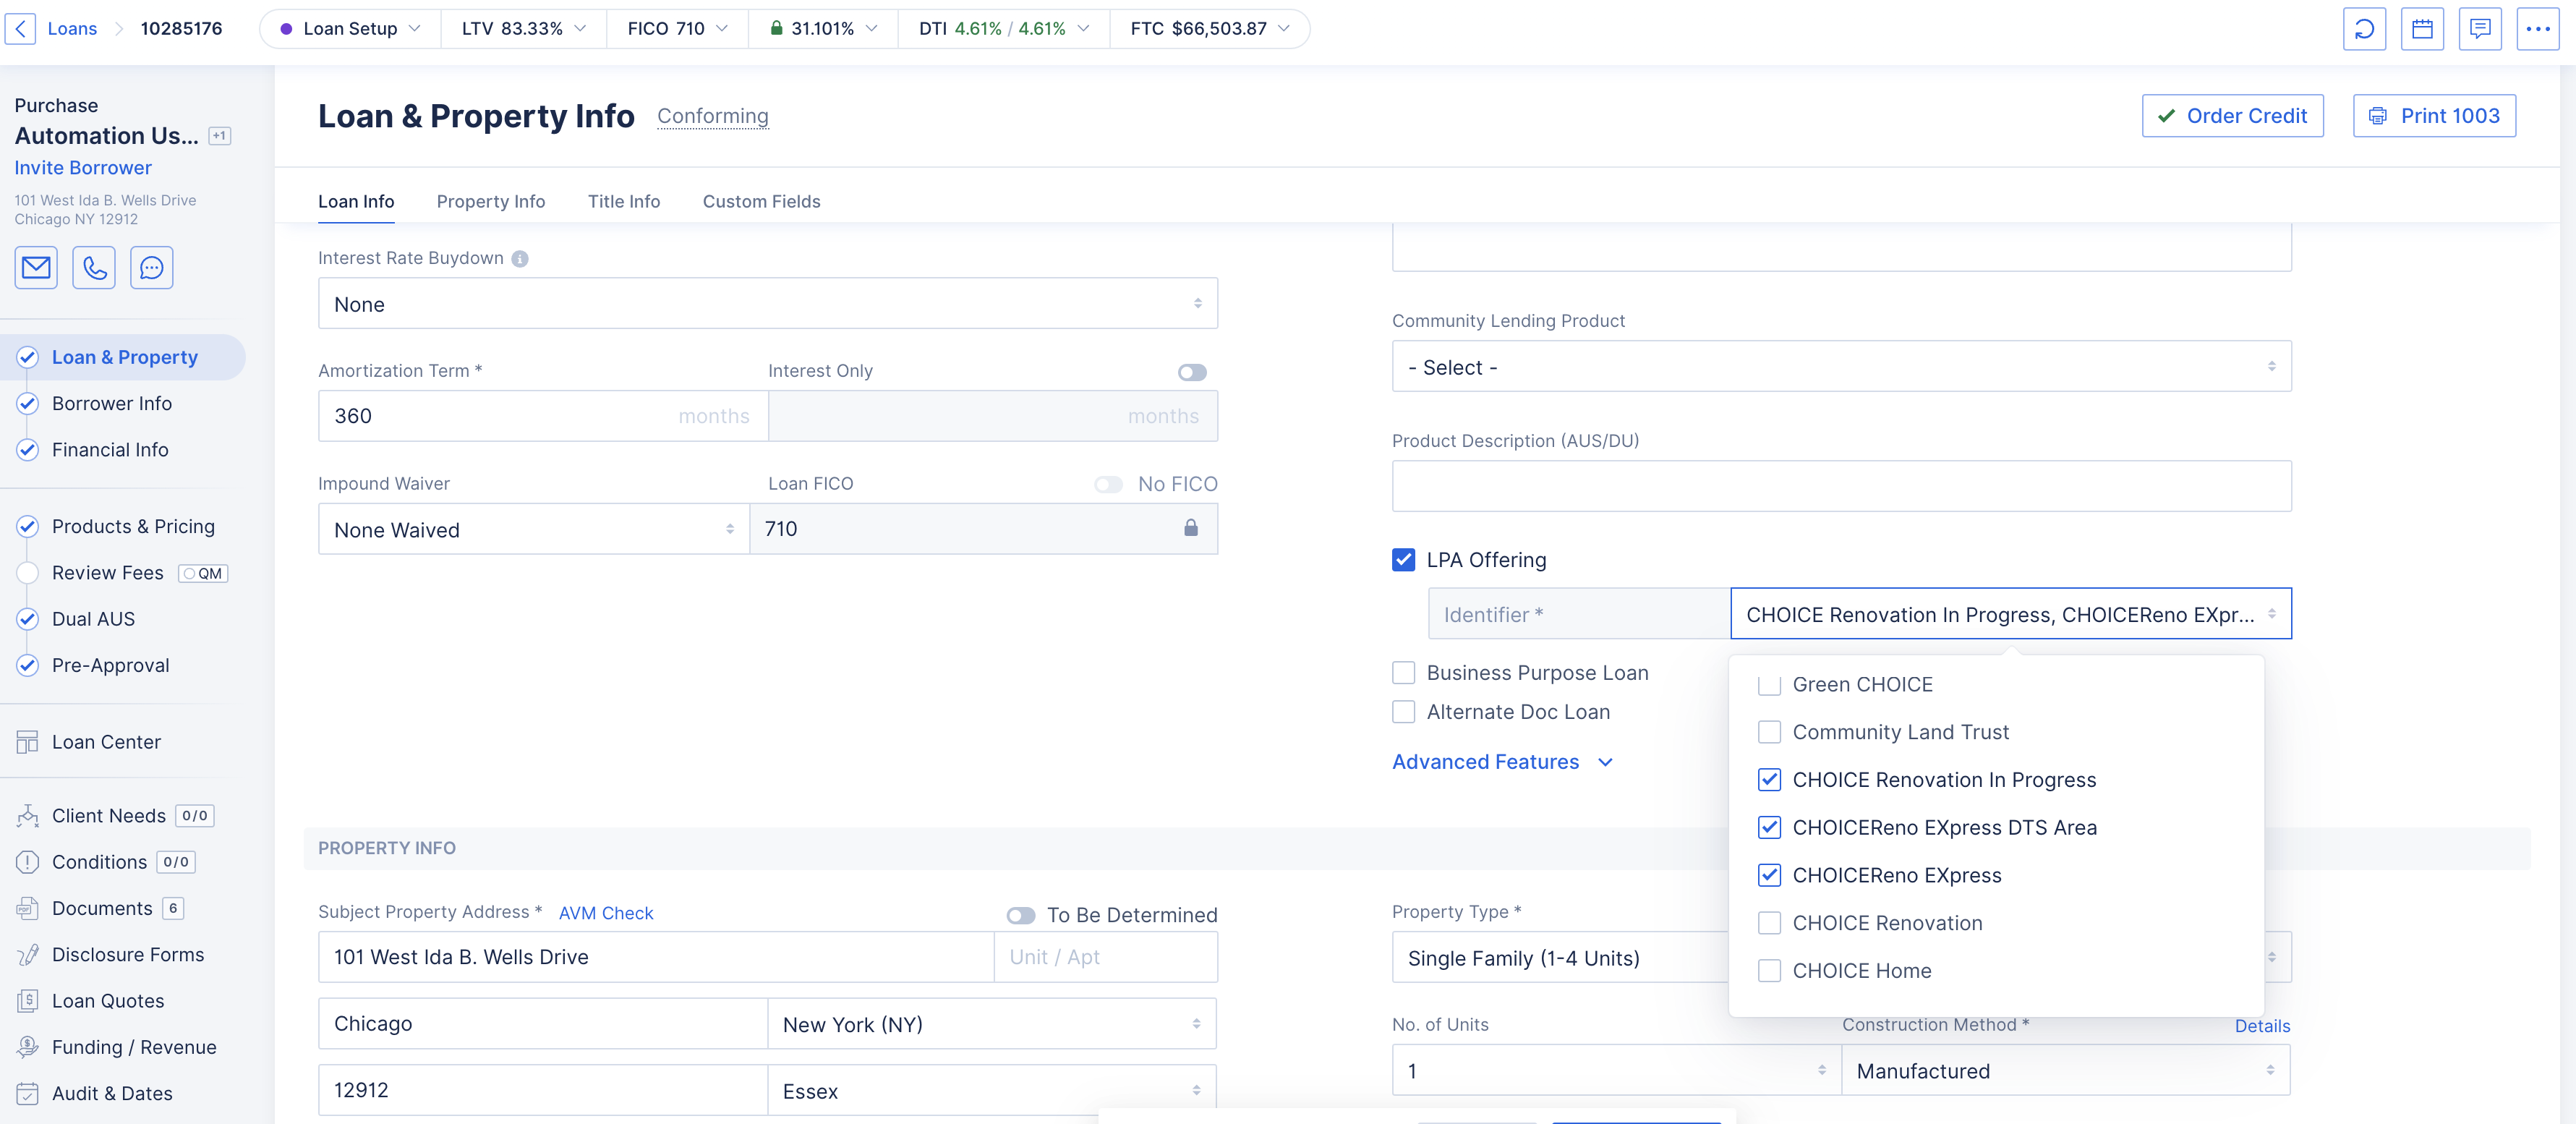Open the Impound Waiver dropdown
This screenshot has height=1124, width=2576.
[533, 530]
